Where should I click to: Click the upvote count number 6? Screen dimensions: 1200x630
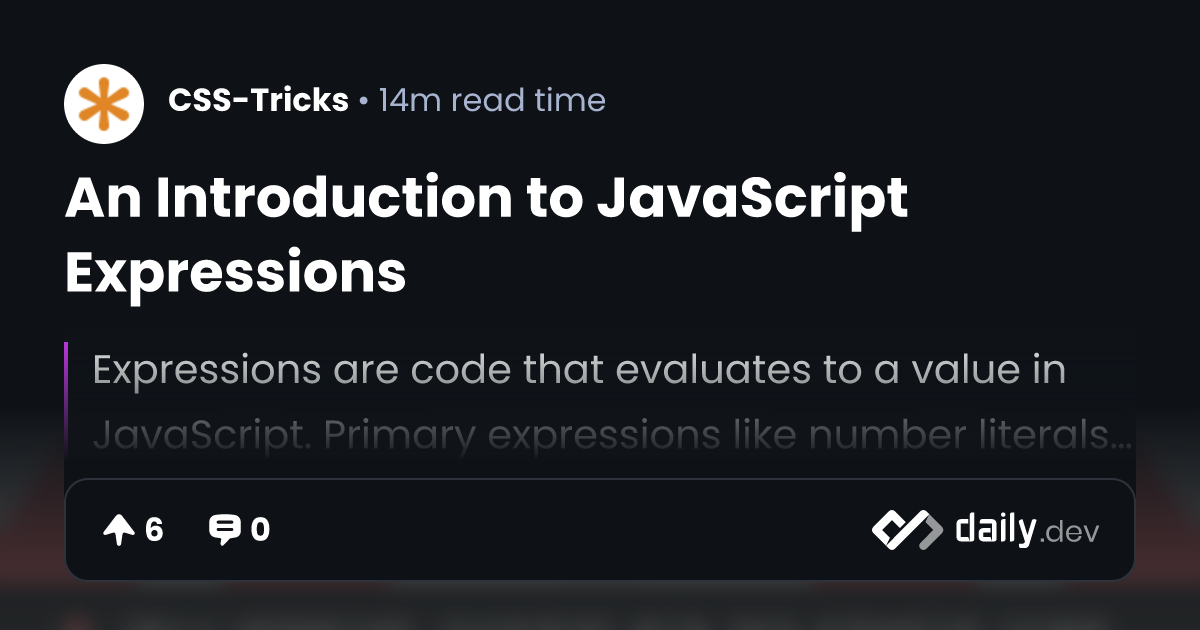tap(154, 530)
